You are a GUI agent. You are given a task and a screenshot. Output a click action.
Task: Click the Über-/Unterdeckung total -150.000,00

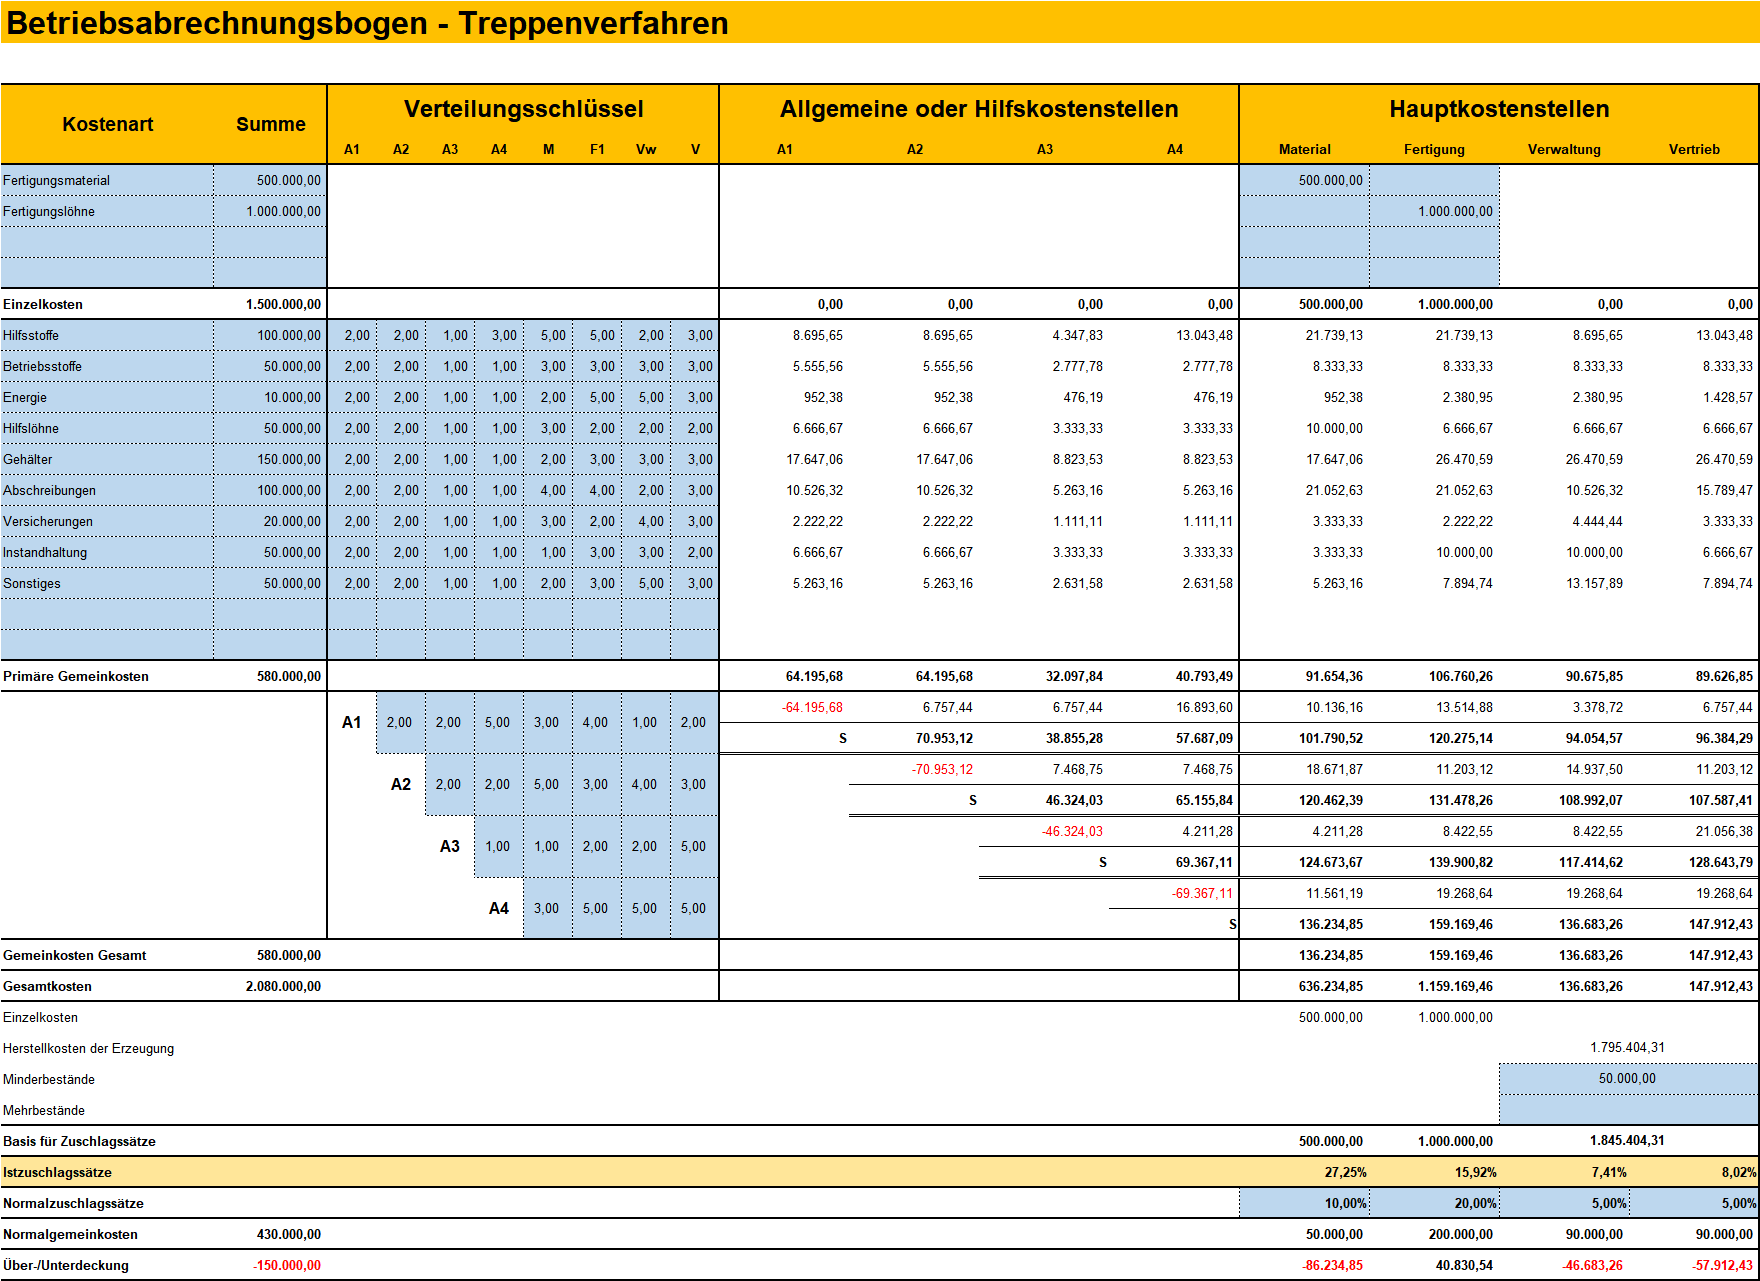click(286, 1265)
